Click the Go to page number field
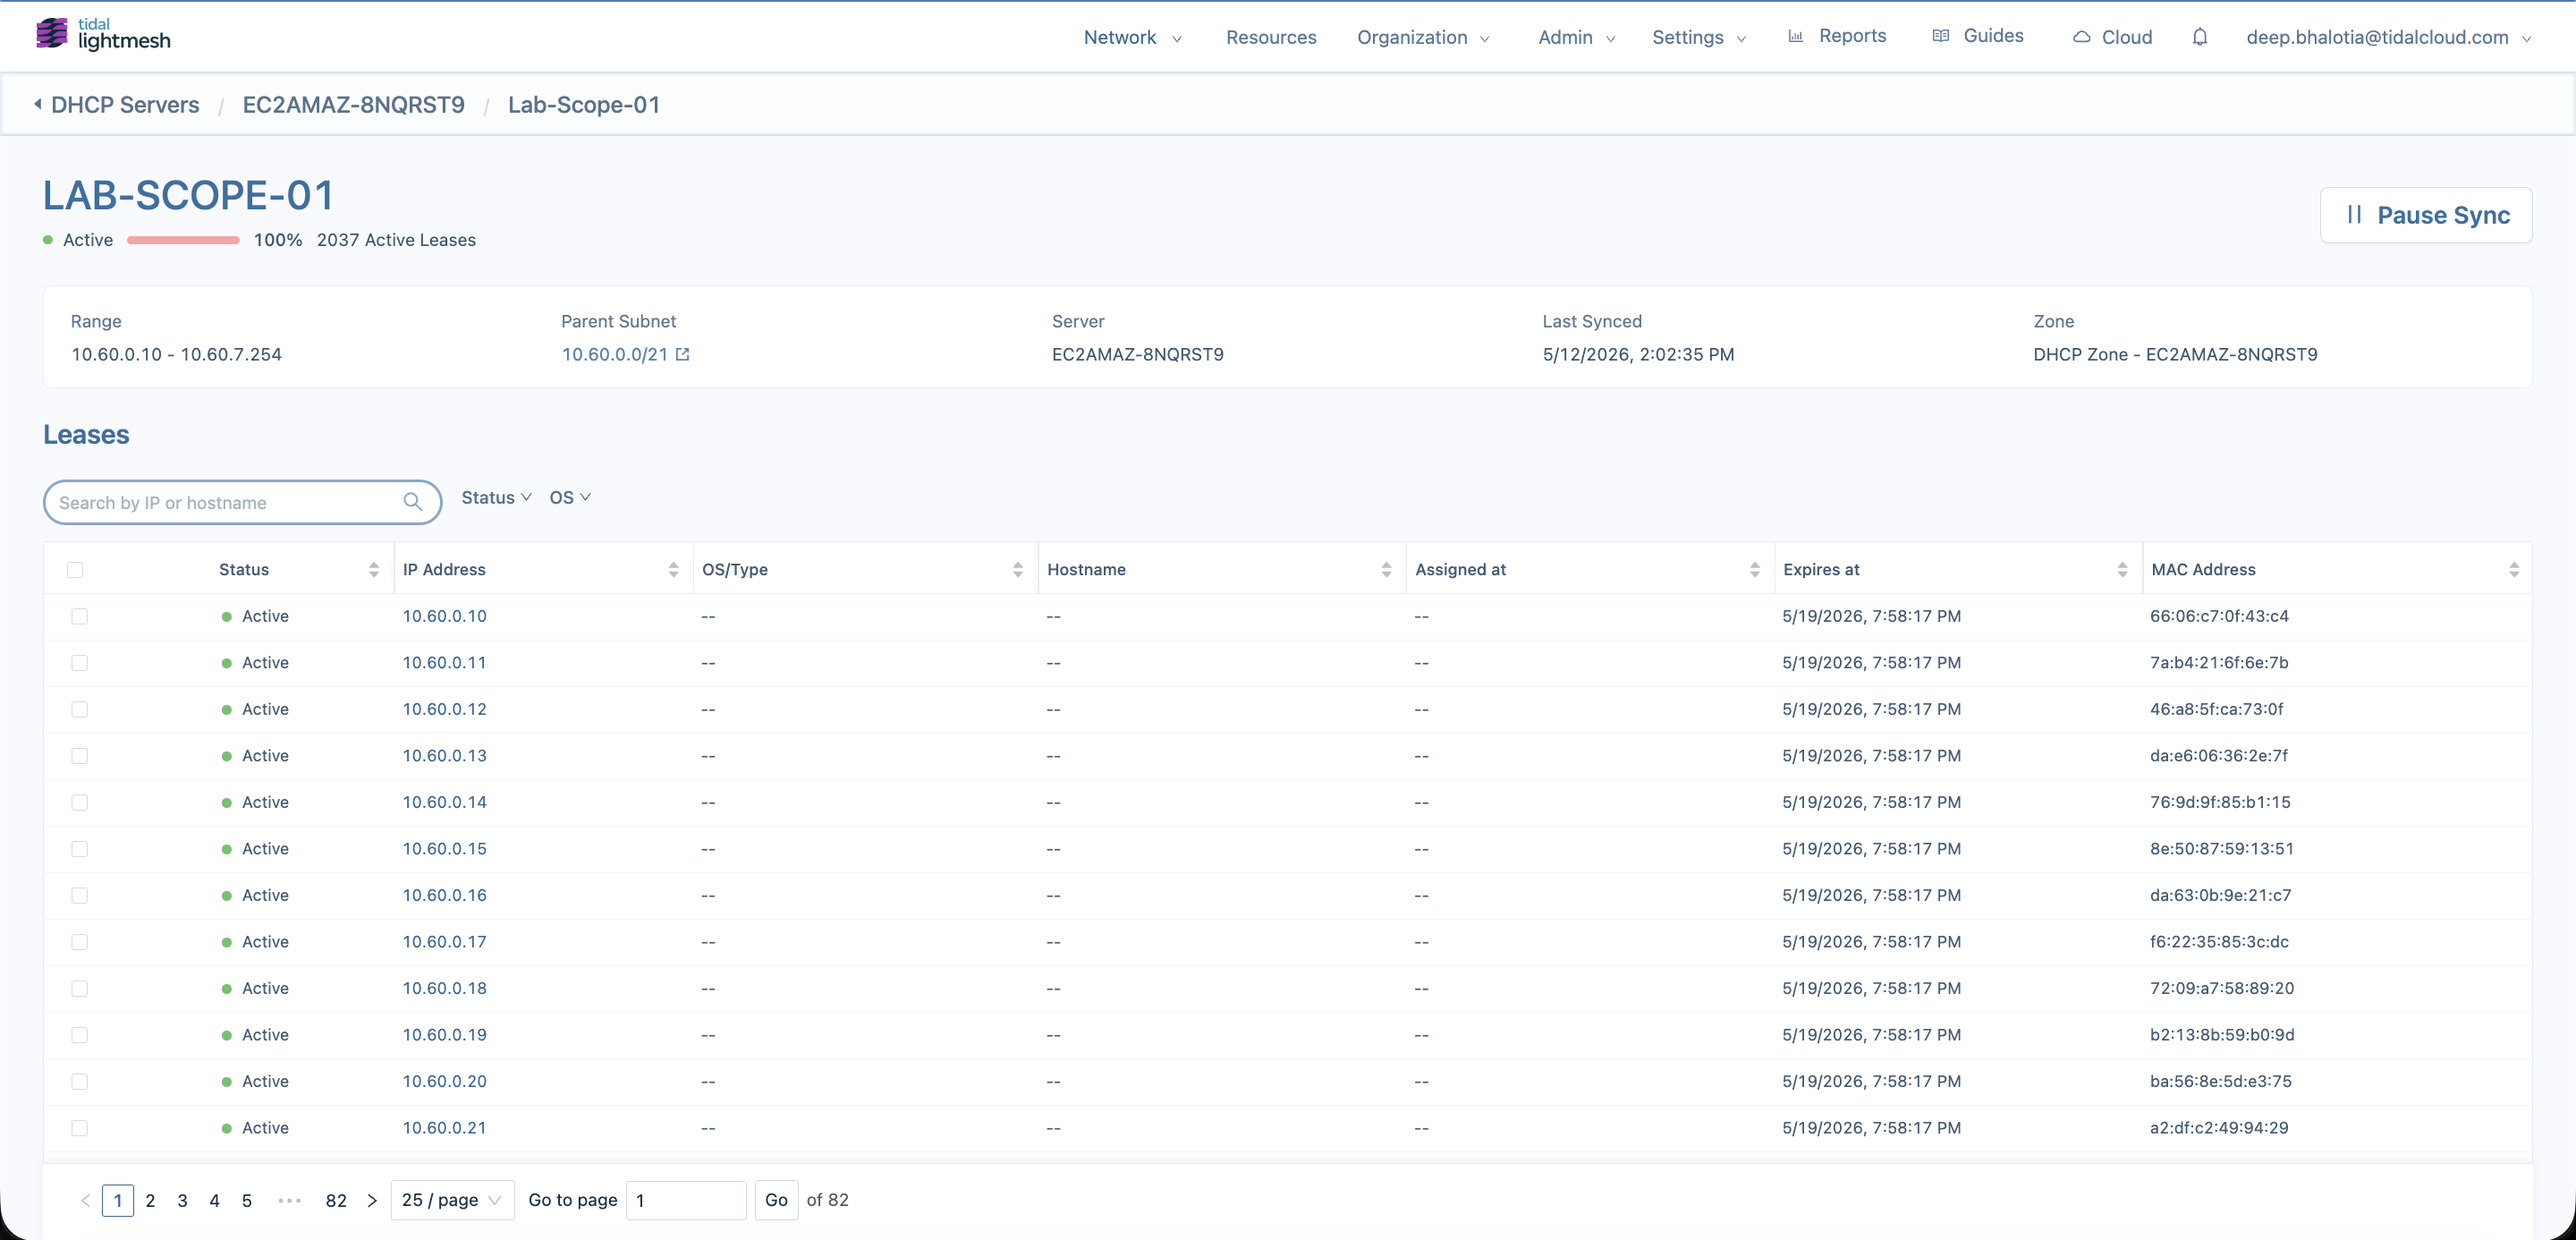Screen dimensions: 2576x1240 click(686, 1200)
